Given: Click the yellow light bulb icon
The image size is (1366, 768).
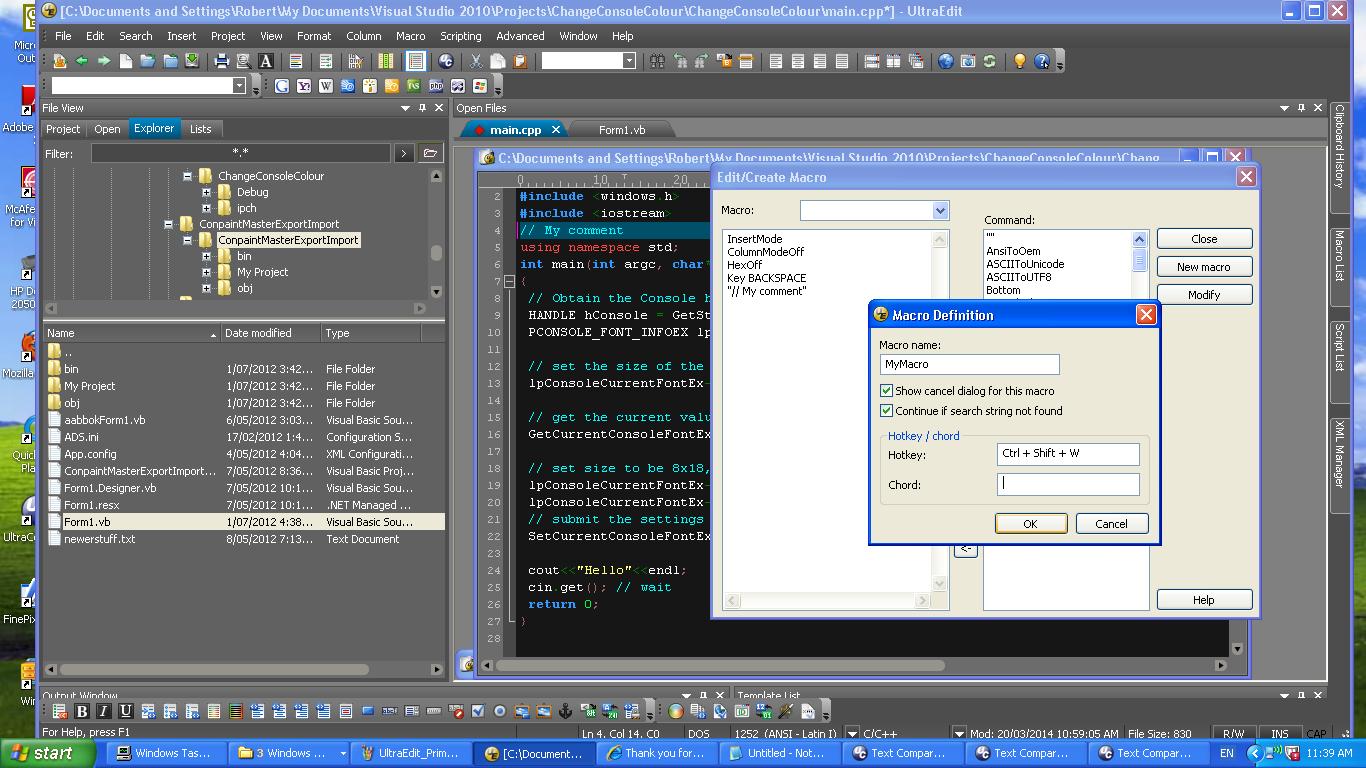Looking at the screenshot, I should tap(1019, 61).
